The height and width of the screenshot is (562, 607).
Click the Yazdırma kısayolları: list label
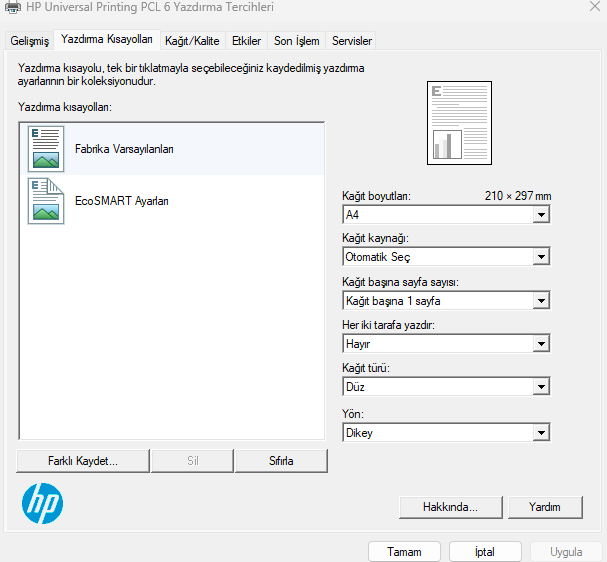coord(65,107)
